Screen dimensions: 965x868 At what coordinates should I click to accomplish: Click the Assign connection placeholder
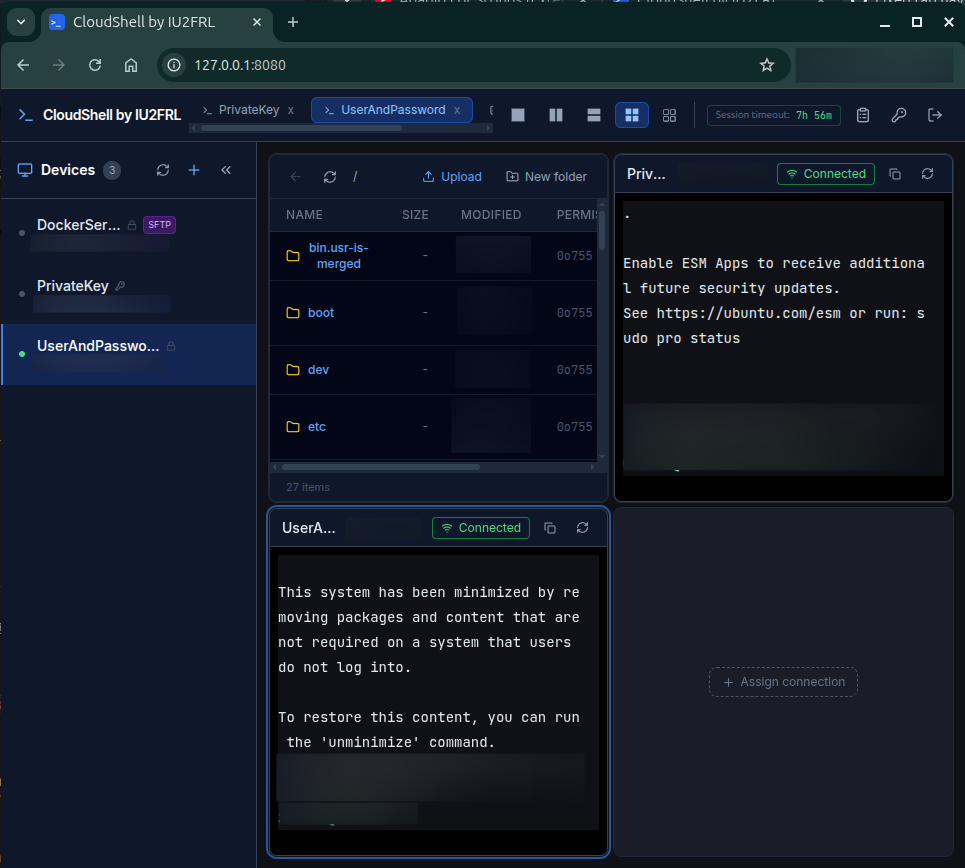coord(783,682)
